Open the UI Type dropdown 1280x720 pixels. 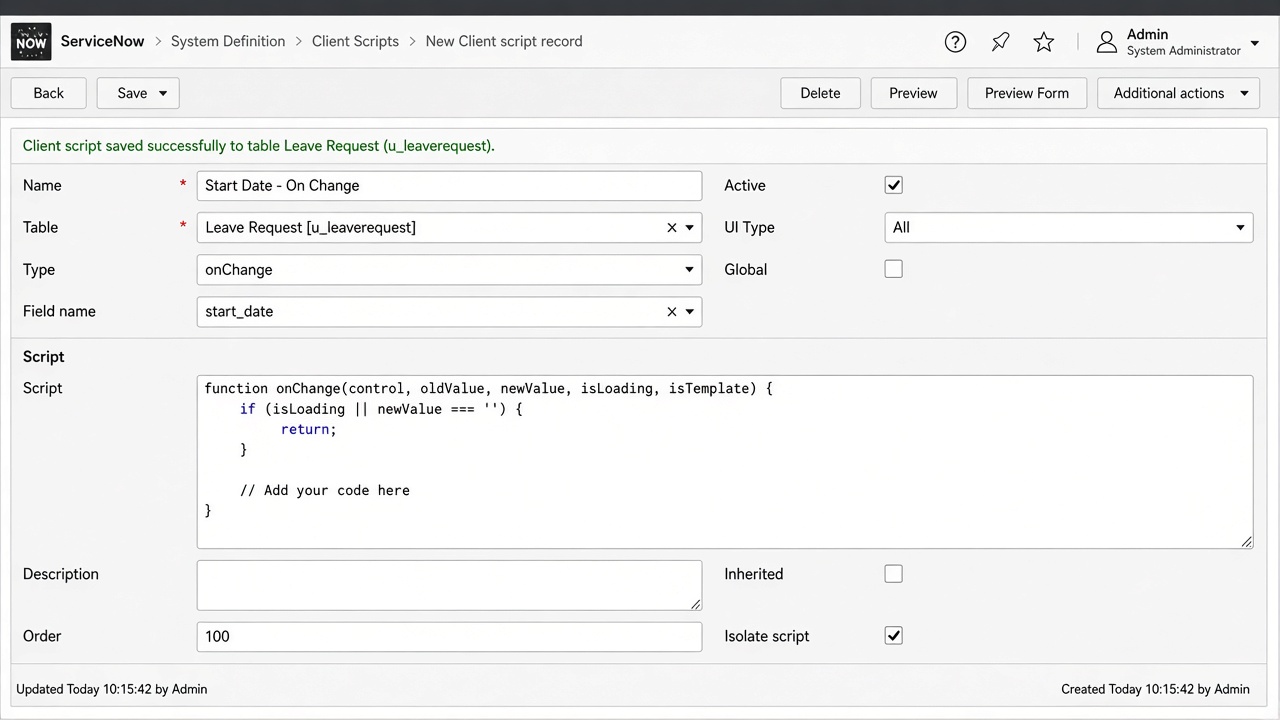coord(1069,228)
